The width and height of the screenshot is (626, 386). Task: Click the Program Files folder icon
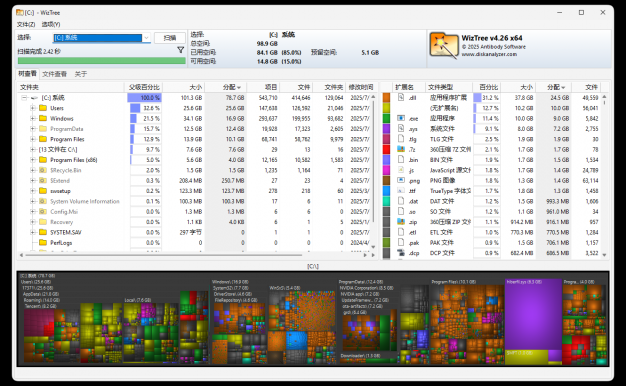[43, 139]
